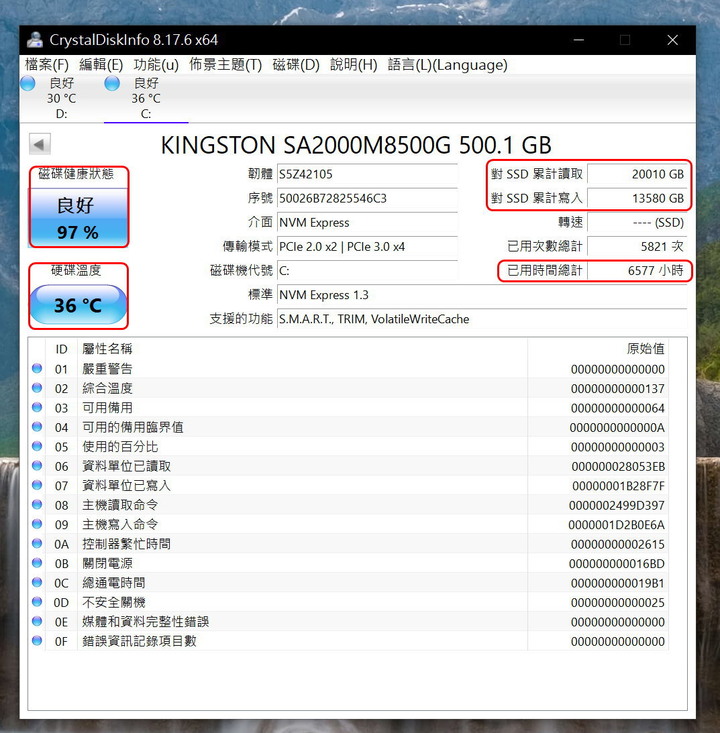This screenshot has width=720, height=733.
Task: Click the 轉速 value ---- (SSD)
Action: [637, 223]
